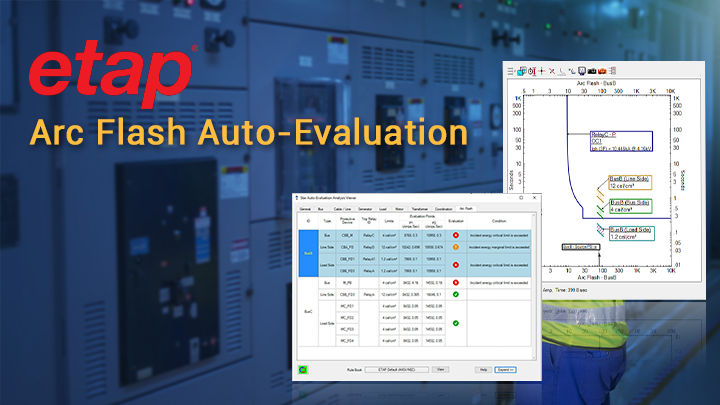Select the Arc Flash tab

coord(466,208)
